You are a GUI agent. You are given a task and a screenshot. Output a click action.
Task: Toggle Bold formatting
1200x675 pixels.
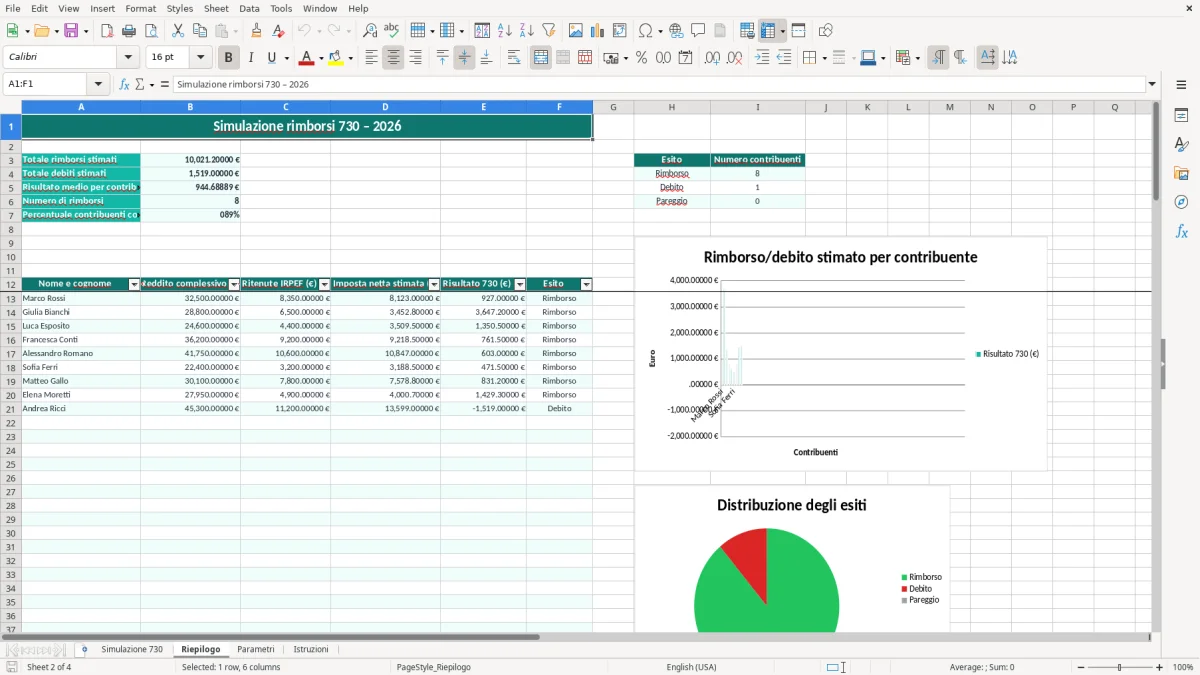pyautogui.click(x=229, y=58)
